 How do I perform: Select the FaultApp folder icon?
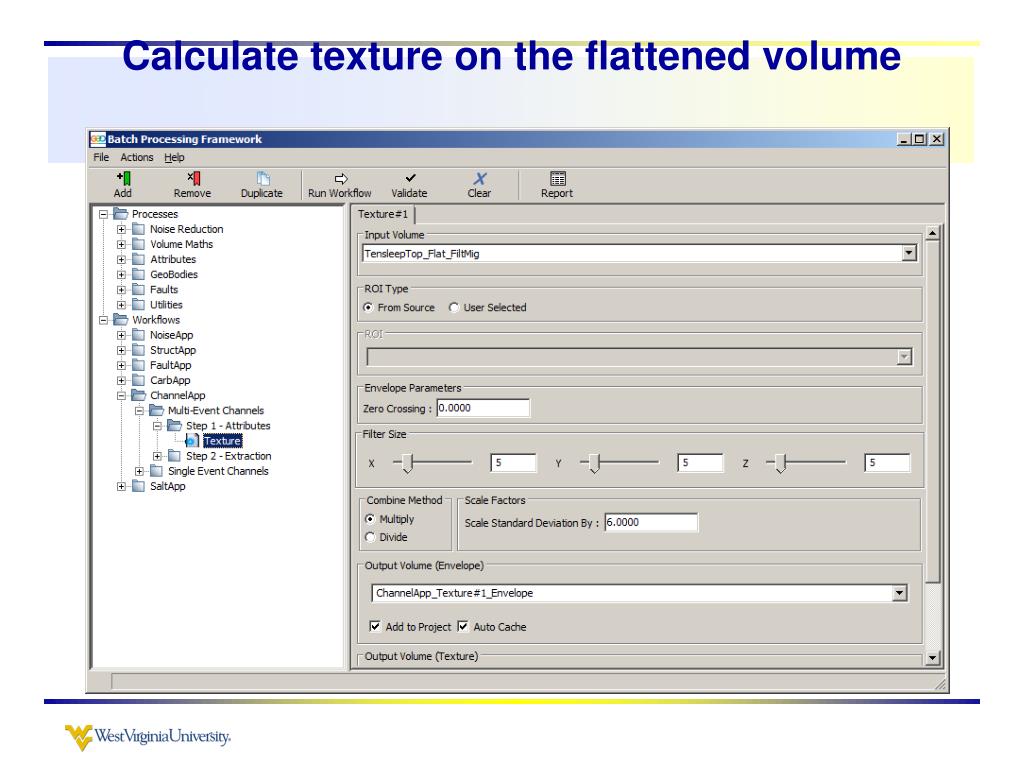tap(138, 364)
